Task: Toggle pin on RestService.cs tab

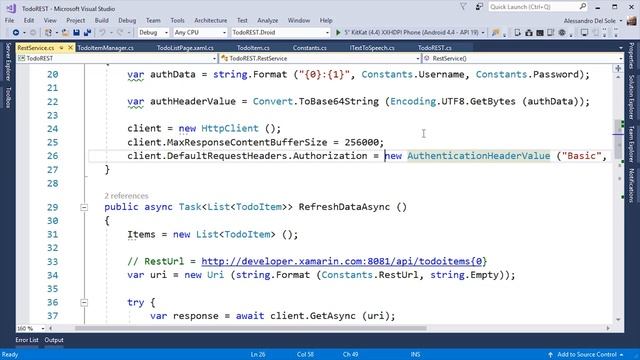Action: pos(61,48)
